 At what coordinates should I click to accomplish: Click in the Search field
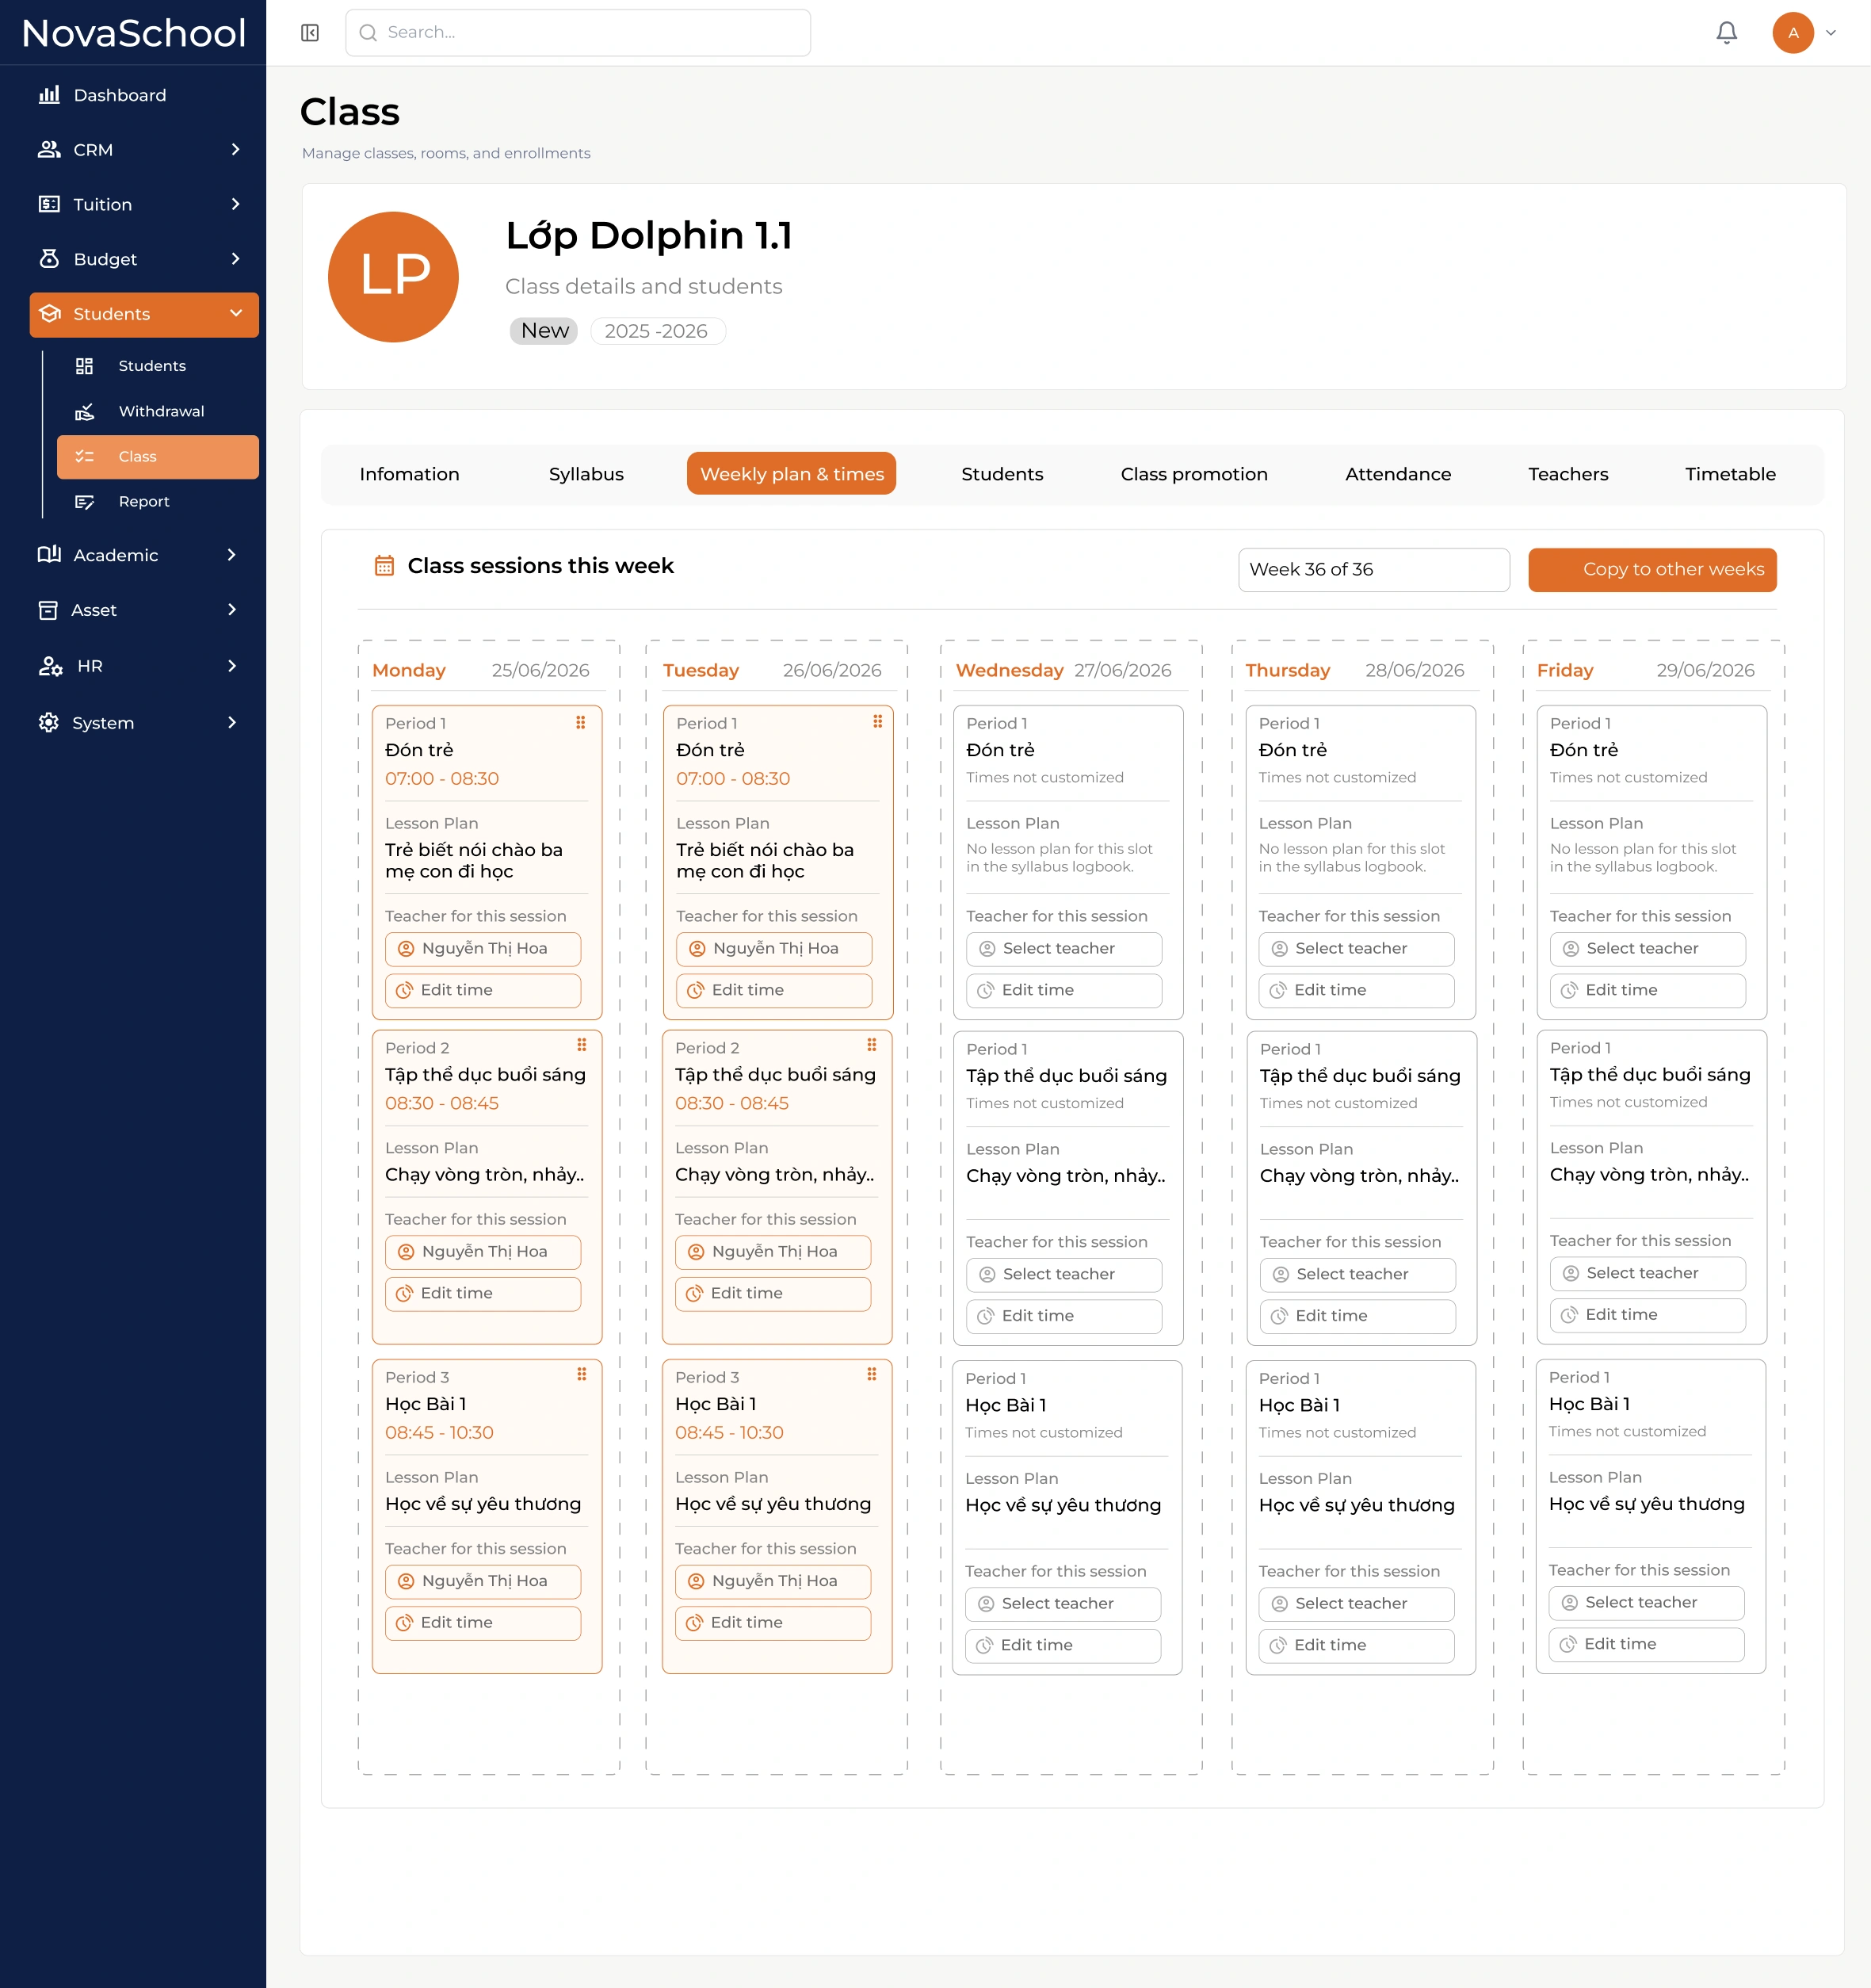click(578, 33)
